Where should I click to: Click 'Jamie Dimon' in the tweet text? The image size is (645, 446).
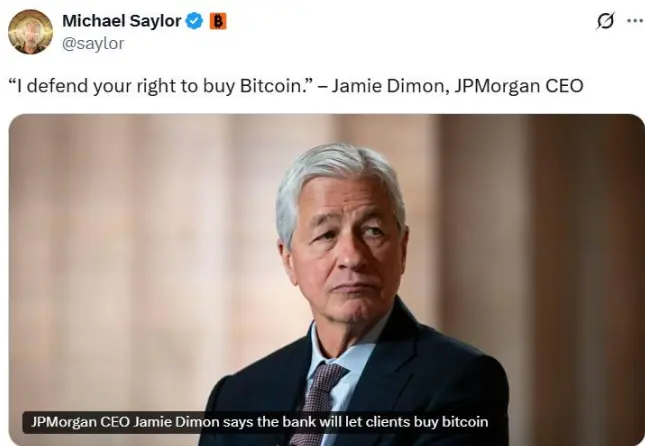tap(390, 86)
